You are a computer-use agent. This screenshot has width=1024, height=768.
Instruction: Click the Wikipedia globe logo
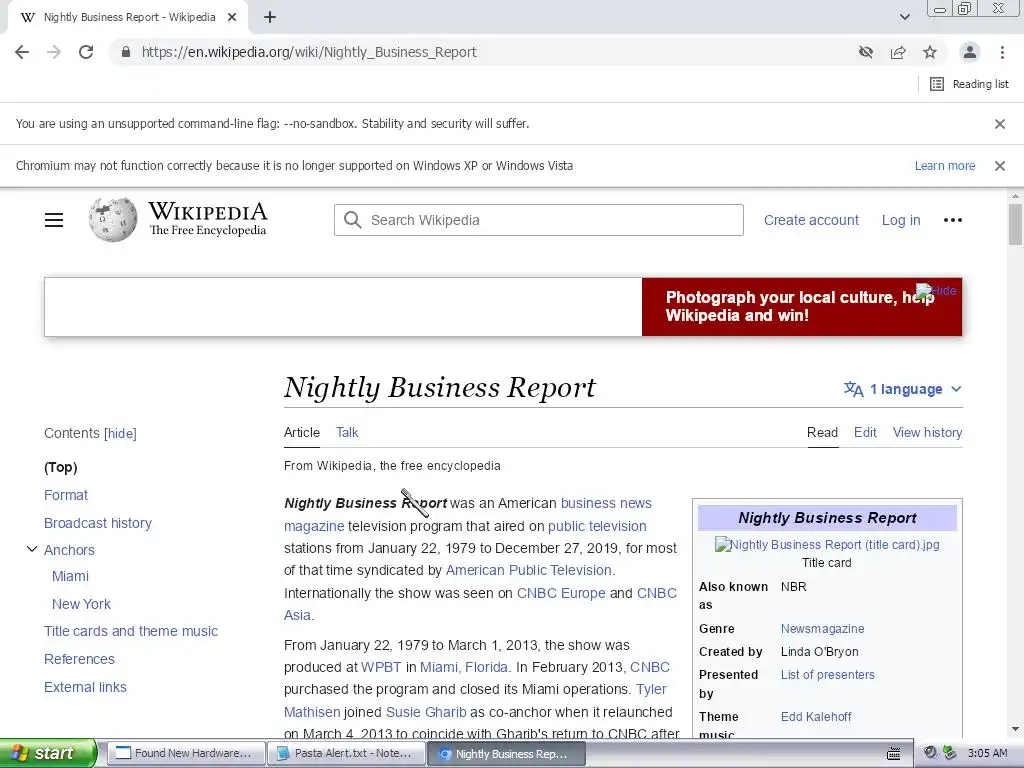click(x=113, y=219)
